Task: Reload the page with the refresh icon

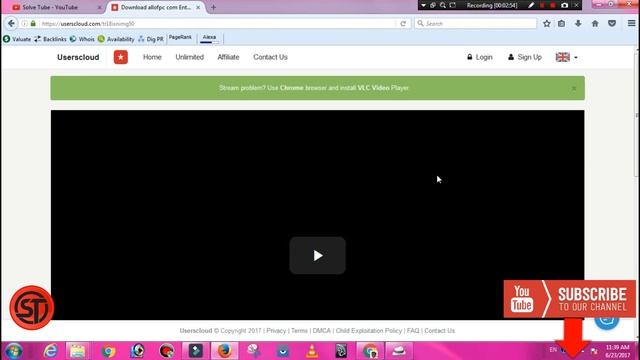Action: coord(403,24)
